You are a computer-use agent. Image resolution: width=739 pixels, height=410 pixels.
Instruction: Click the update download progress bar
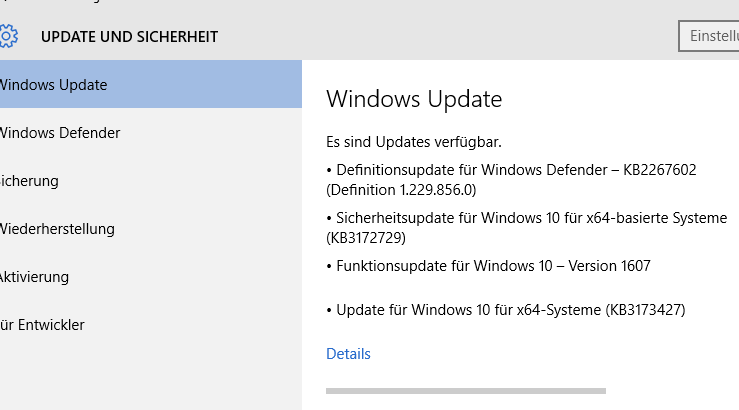[466, 390]
